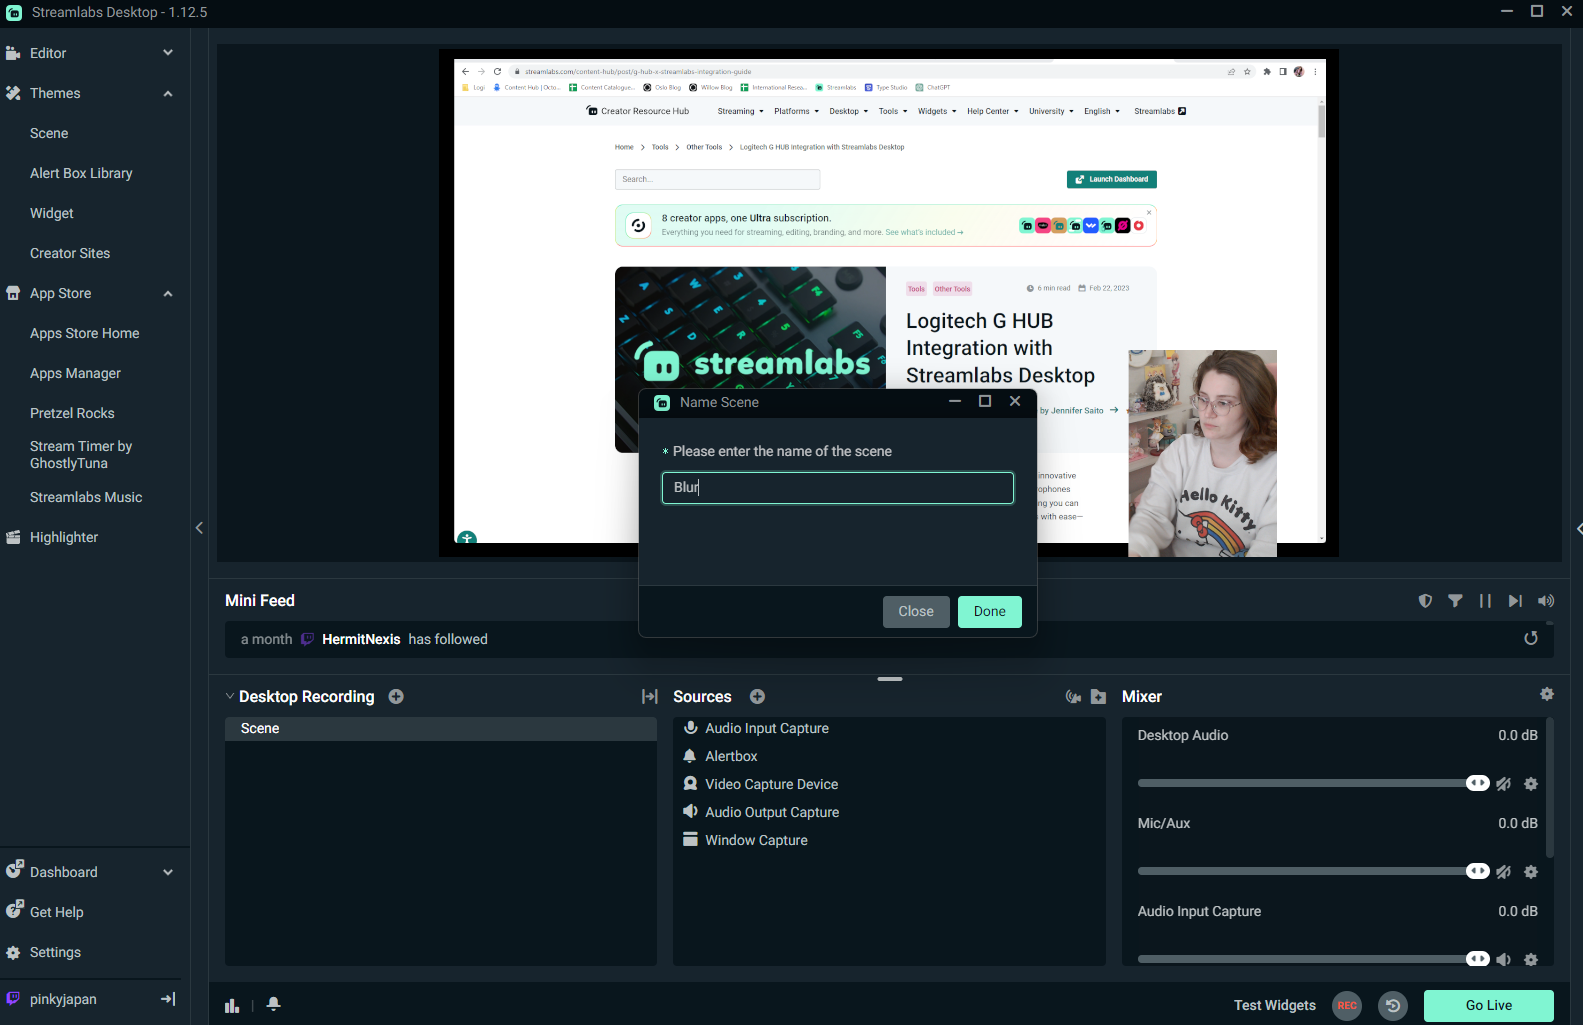This screenshot has width=1583, height=1025.
Task: Pause the Mini Feed alert queue
Action: [x=1485, y=601]
